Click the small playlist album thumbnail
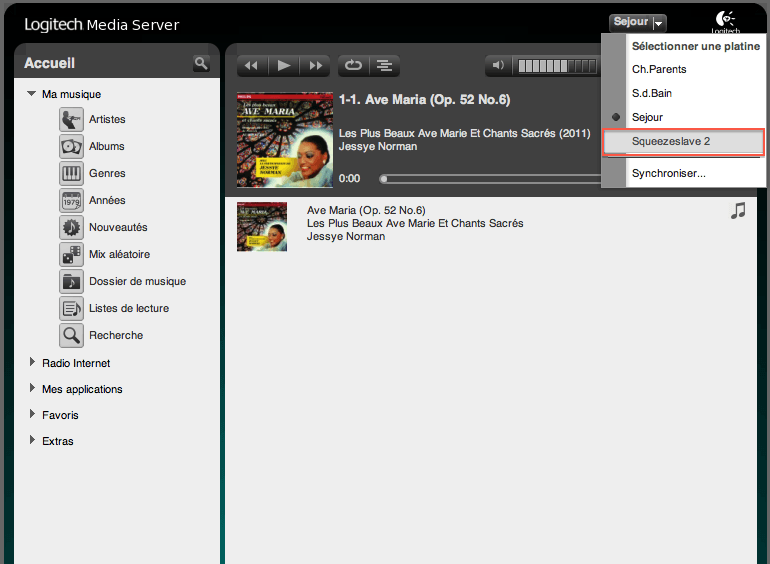770x564 pixels. click(x=262, y=227)
